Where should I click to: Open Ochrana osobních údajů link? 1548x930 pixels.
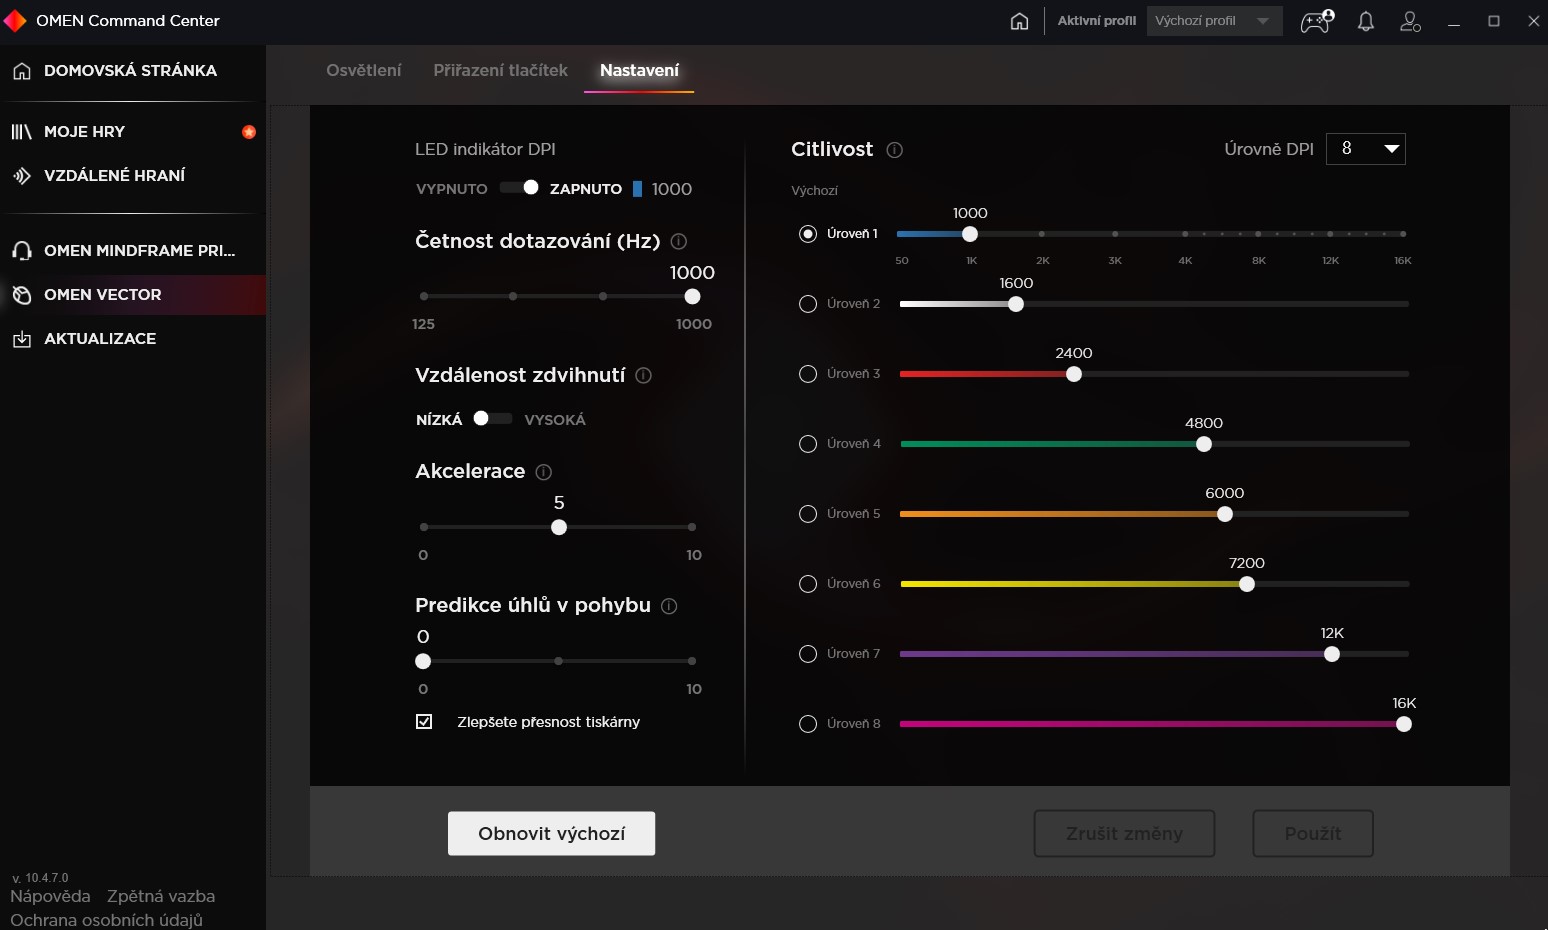[x=106, y=920]
